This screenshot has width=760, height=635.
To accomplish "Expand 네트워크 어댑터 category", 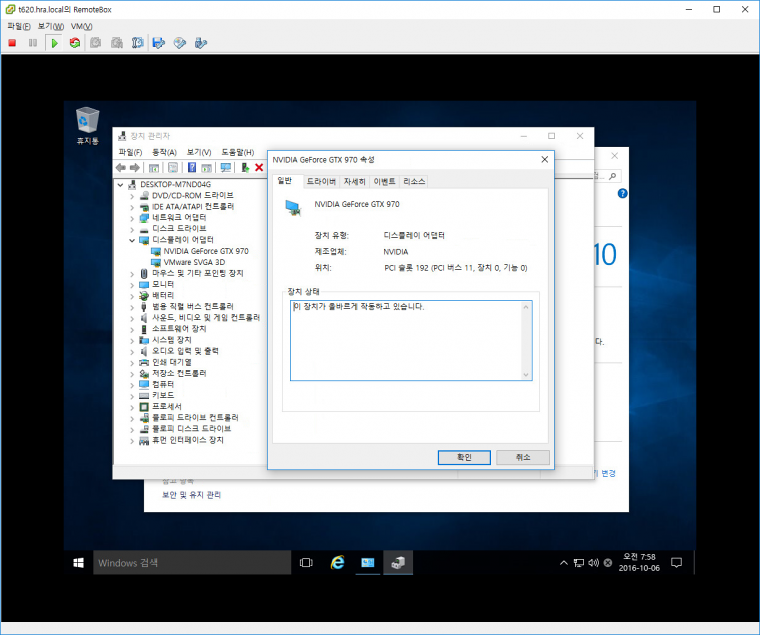I will [132, 218].
